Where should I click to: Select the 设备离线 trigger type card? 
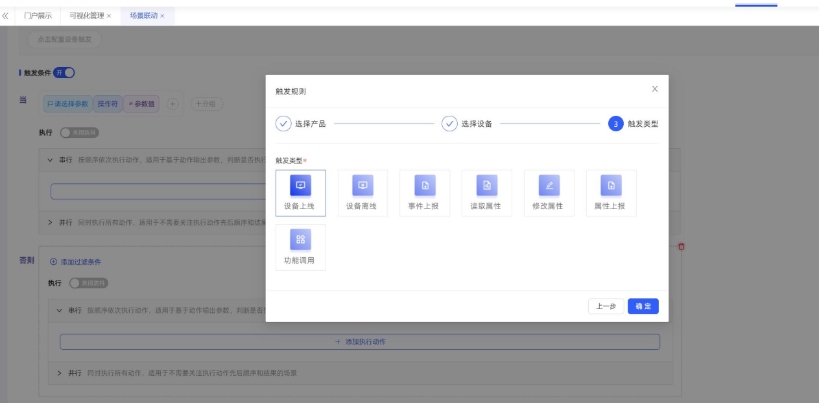[x=362, y=193]
